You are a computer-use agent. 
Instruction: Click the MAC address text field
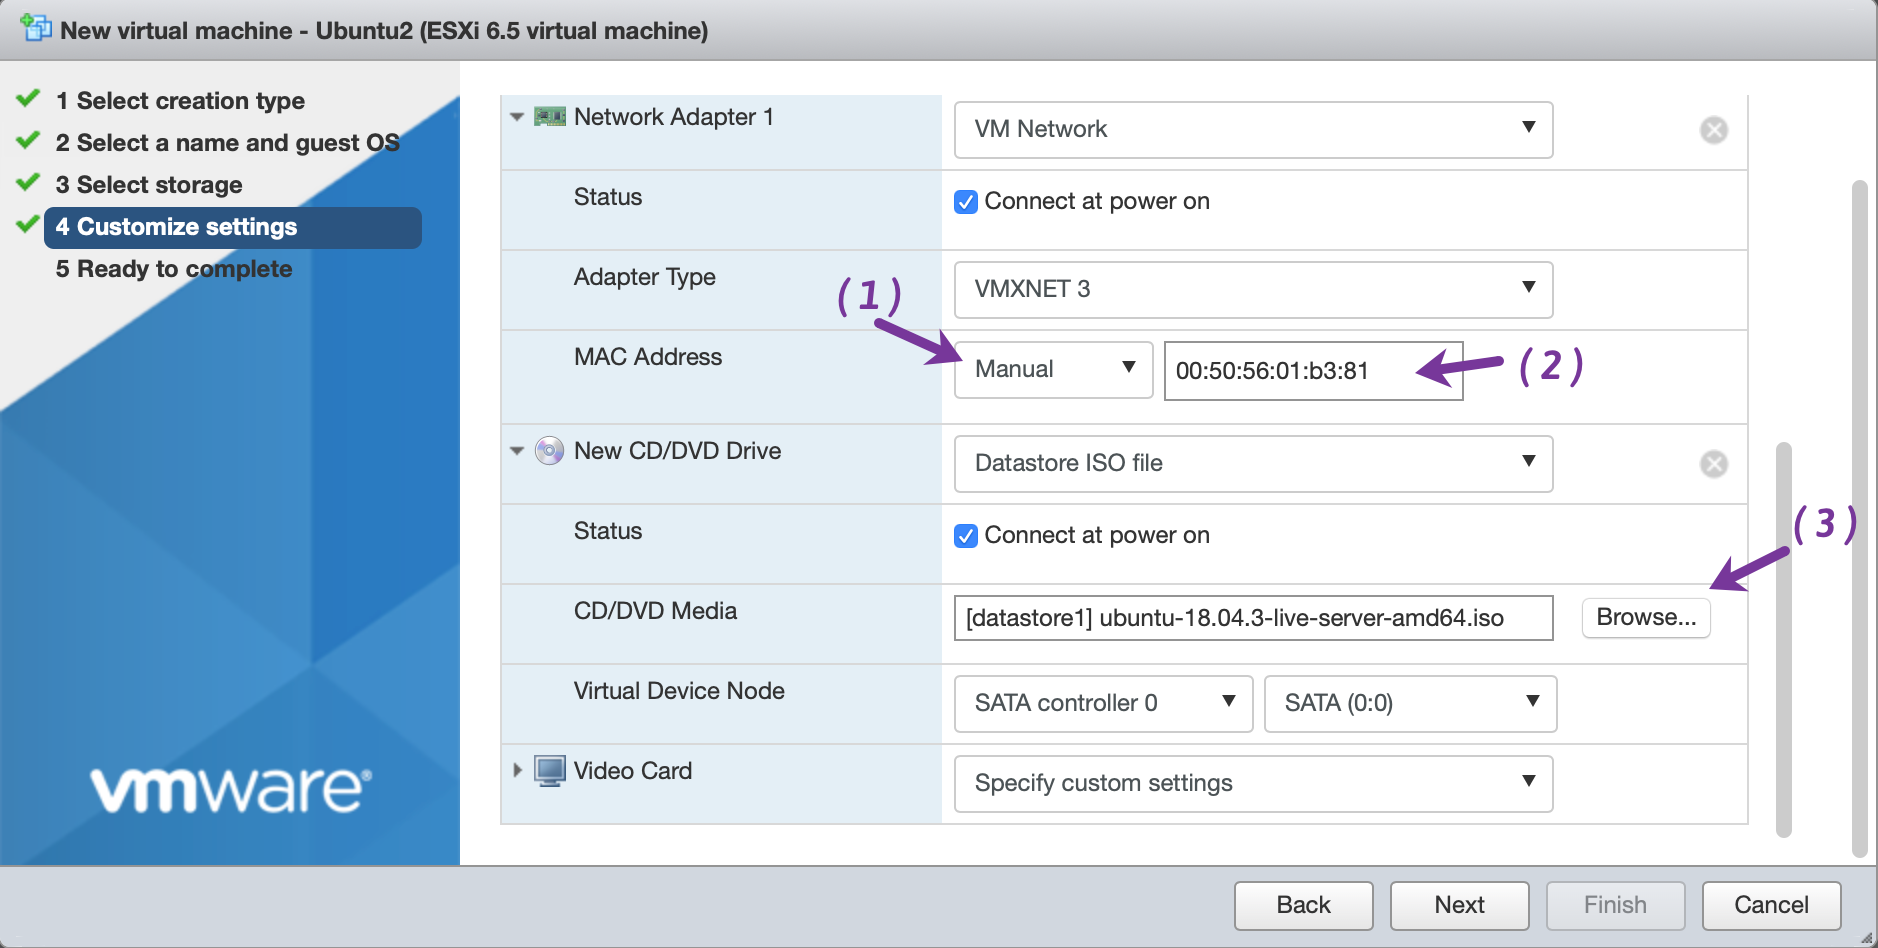pyautogui.click(x=1290, y=371)
